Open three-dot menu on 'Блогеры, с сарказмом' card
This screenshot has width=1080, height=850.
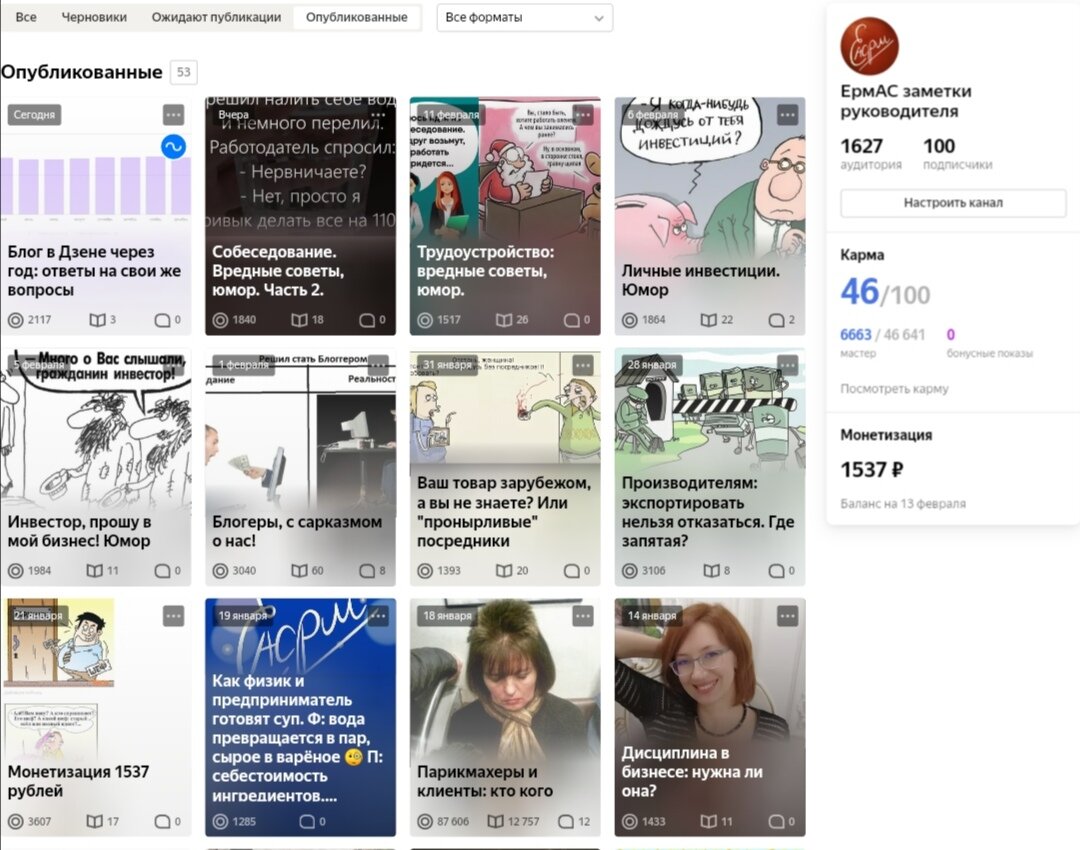tap(378, 365)
